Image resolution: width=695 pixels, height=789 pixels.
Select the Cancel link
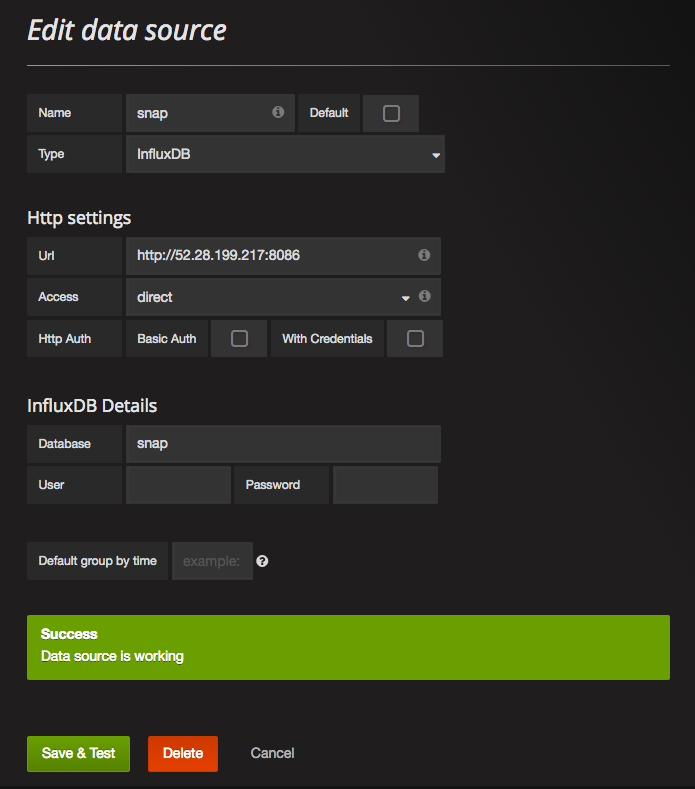coord(272,753)
